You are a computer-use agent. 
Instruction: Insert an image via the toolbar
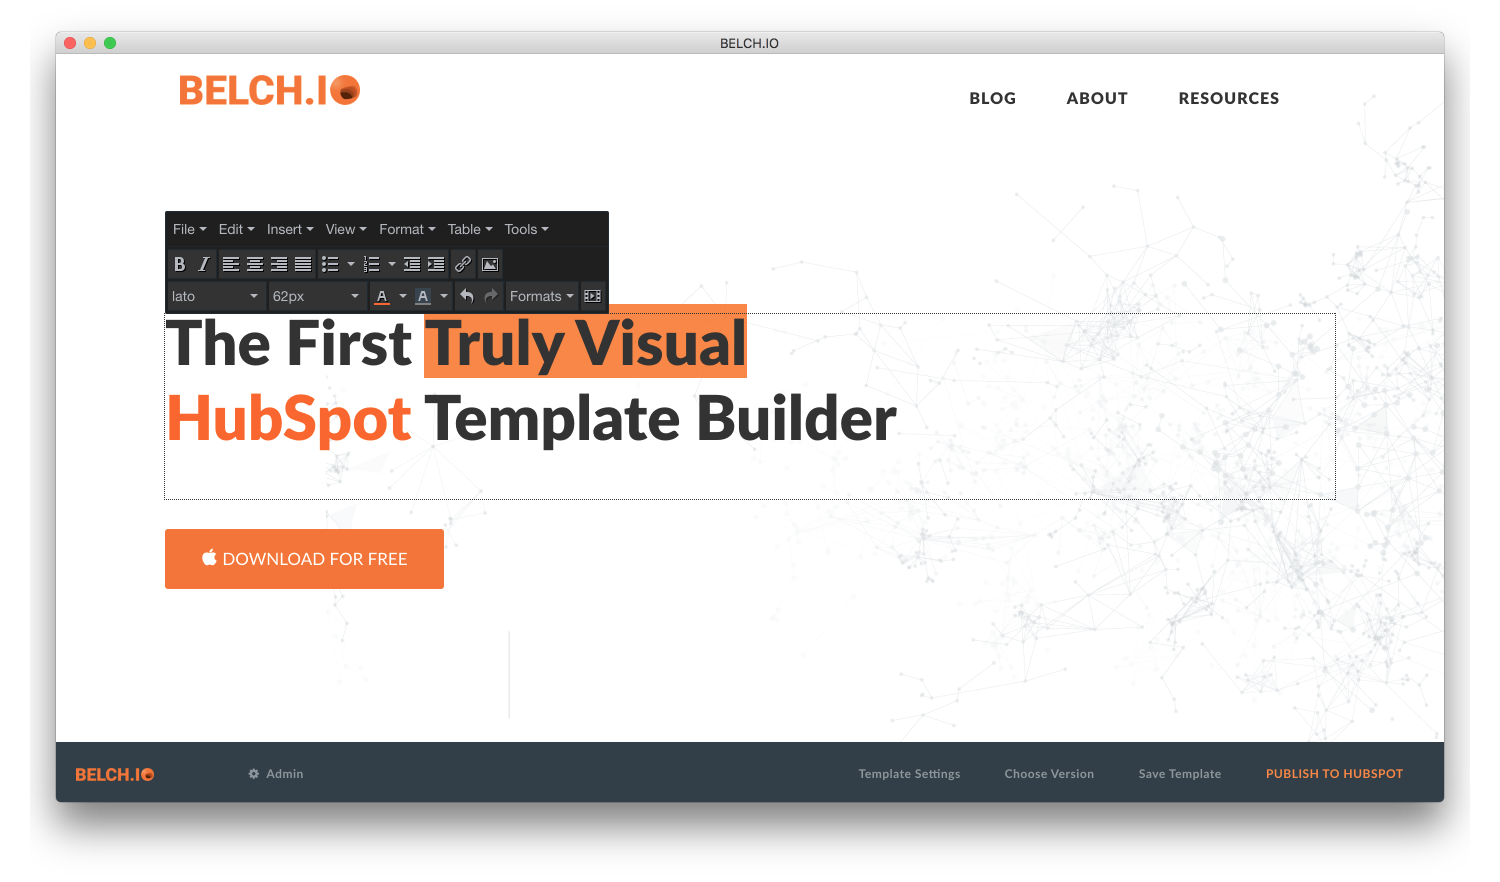click(490, 264)
